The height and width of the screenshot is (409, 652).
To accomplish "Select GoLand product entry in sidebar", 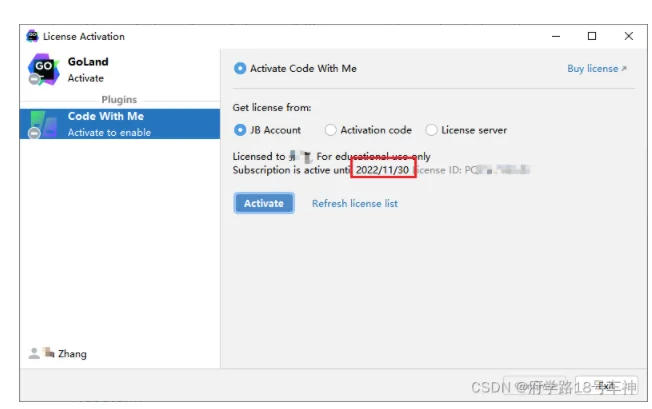I will [x=120, y=70].
